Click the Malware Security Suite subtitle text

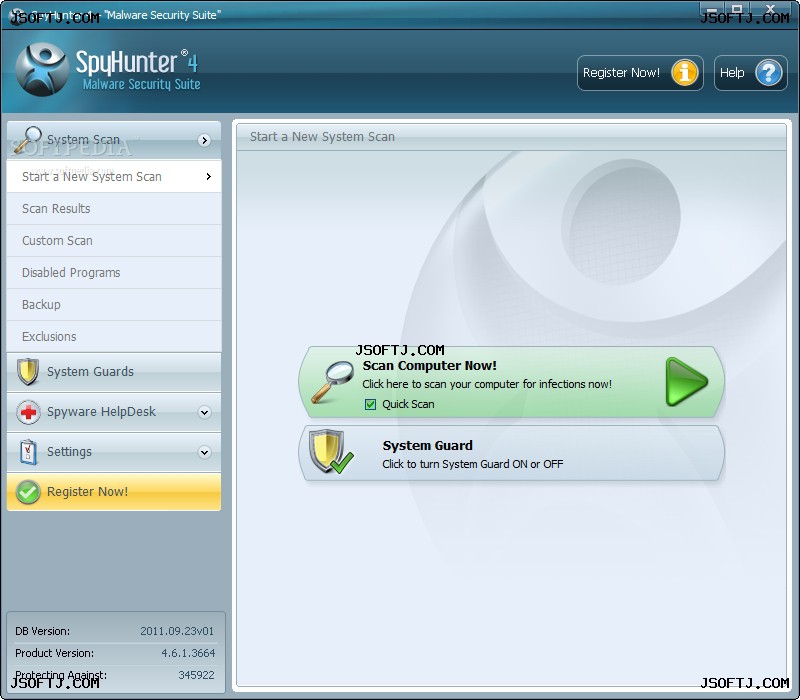[141, 84]
